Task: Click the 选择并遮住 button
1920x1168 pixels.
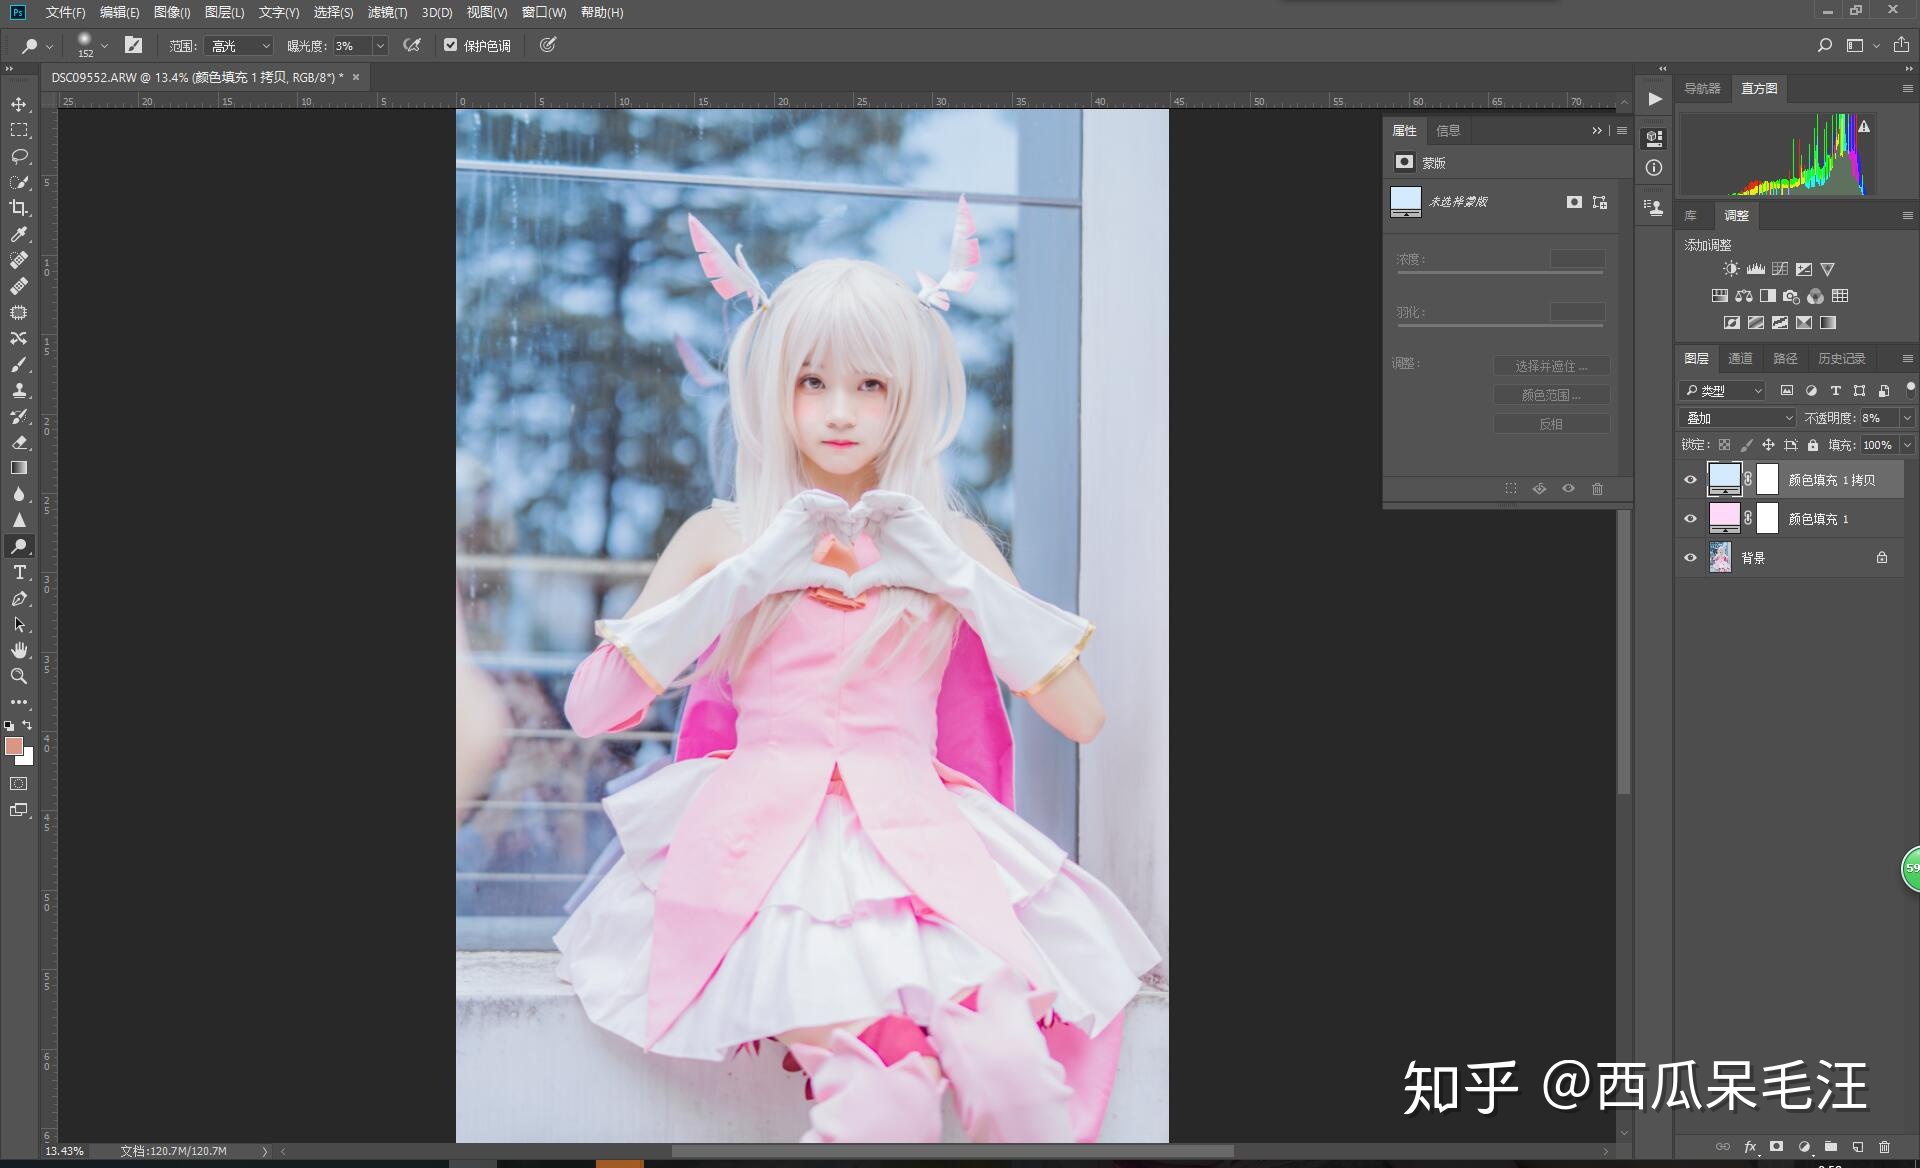Action: (1551, 366)
